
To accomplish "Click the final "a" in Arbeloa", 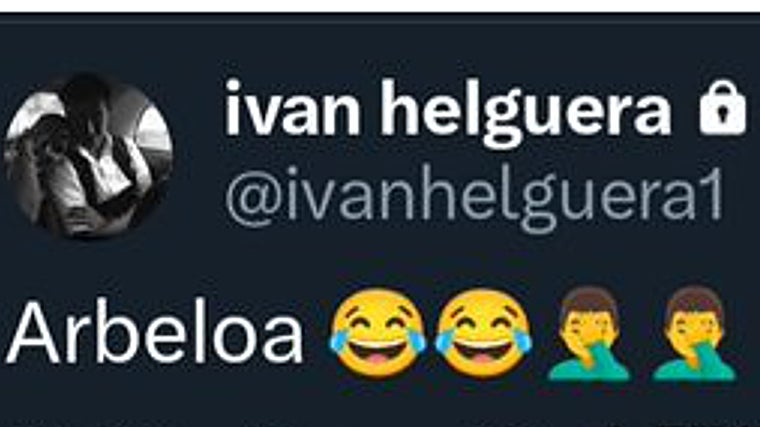I will 283,339.
